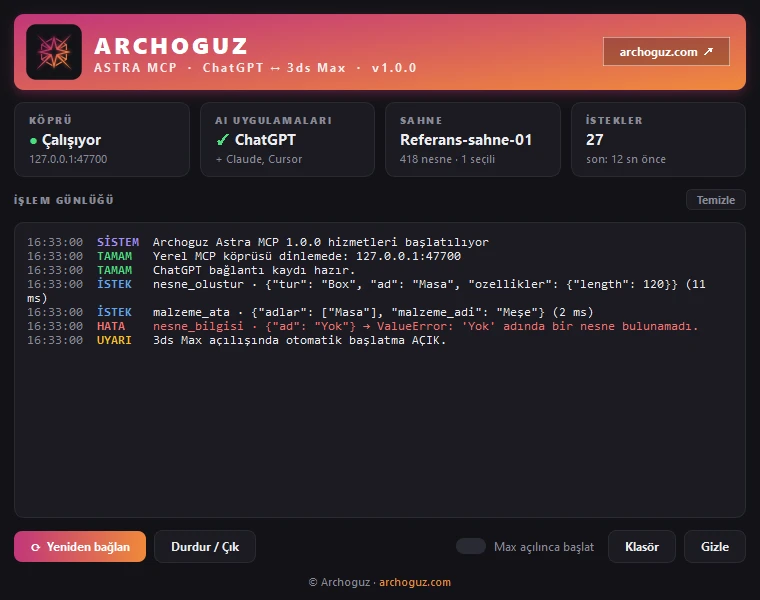The image size is (760, 600).
Task: Click the Yeniden bağlan button
Action: [80, 547]
